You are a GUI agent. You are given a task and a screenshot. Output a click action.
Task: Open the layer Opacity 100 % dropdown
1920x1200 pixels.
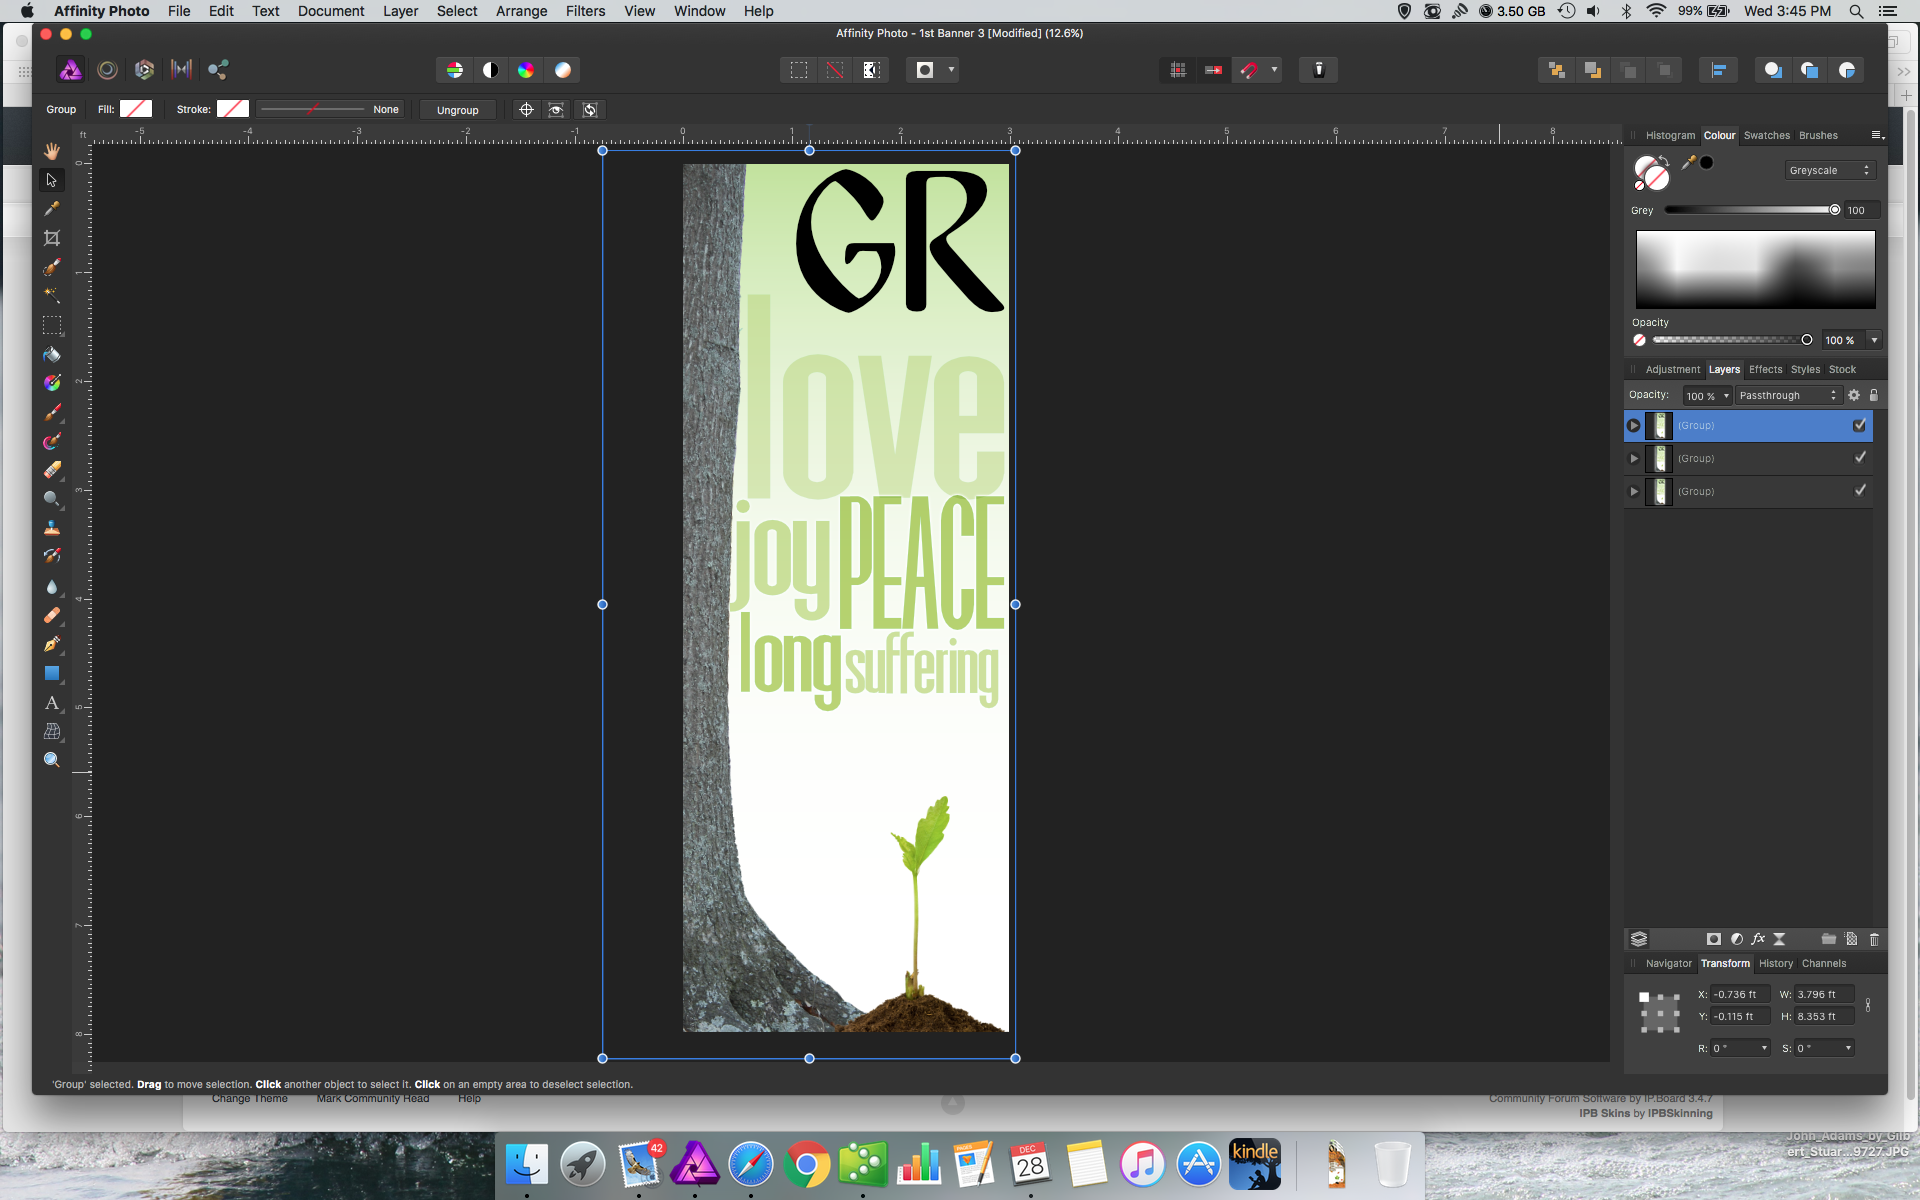[x=1726, y=396]
